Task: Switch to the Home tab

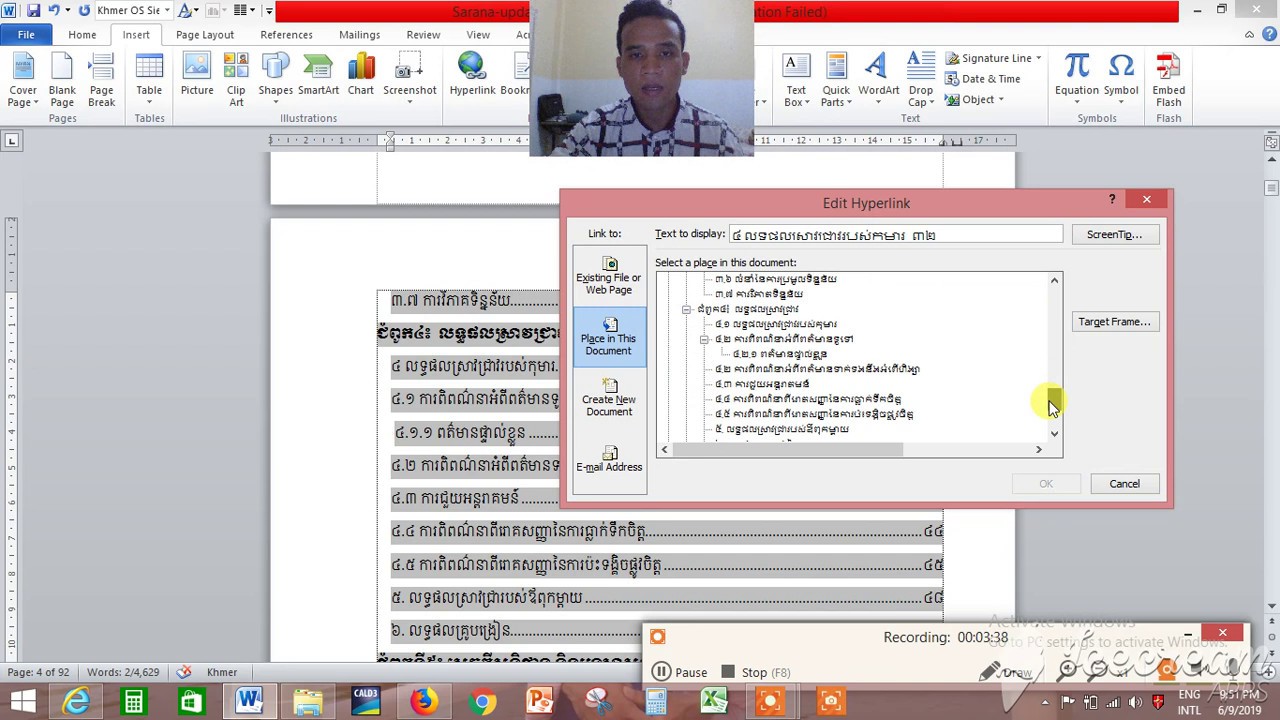Action: [x=82, y=34]
